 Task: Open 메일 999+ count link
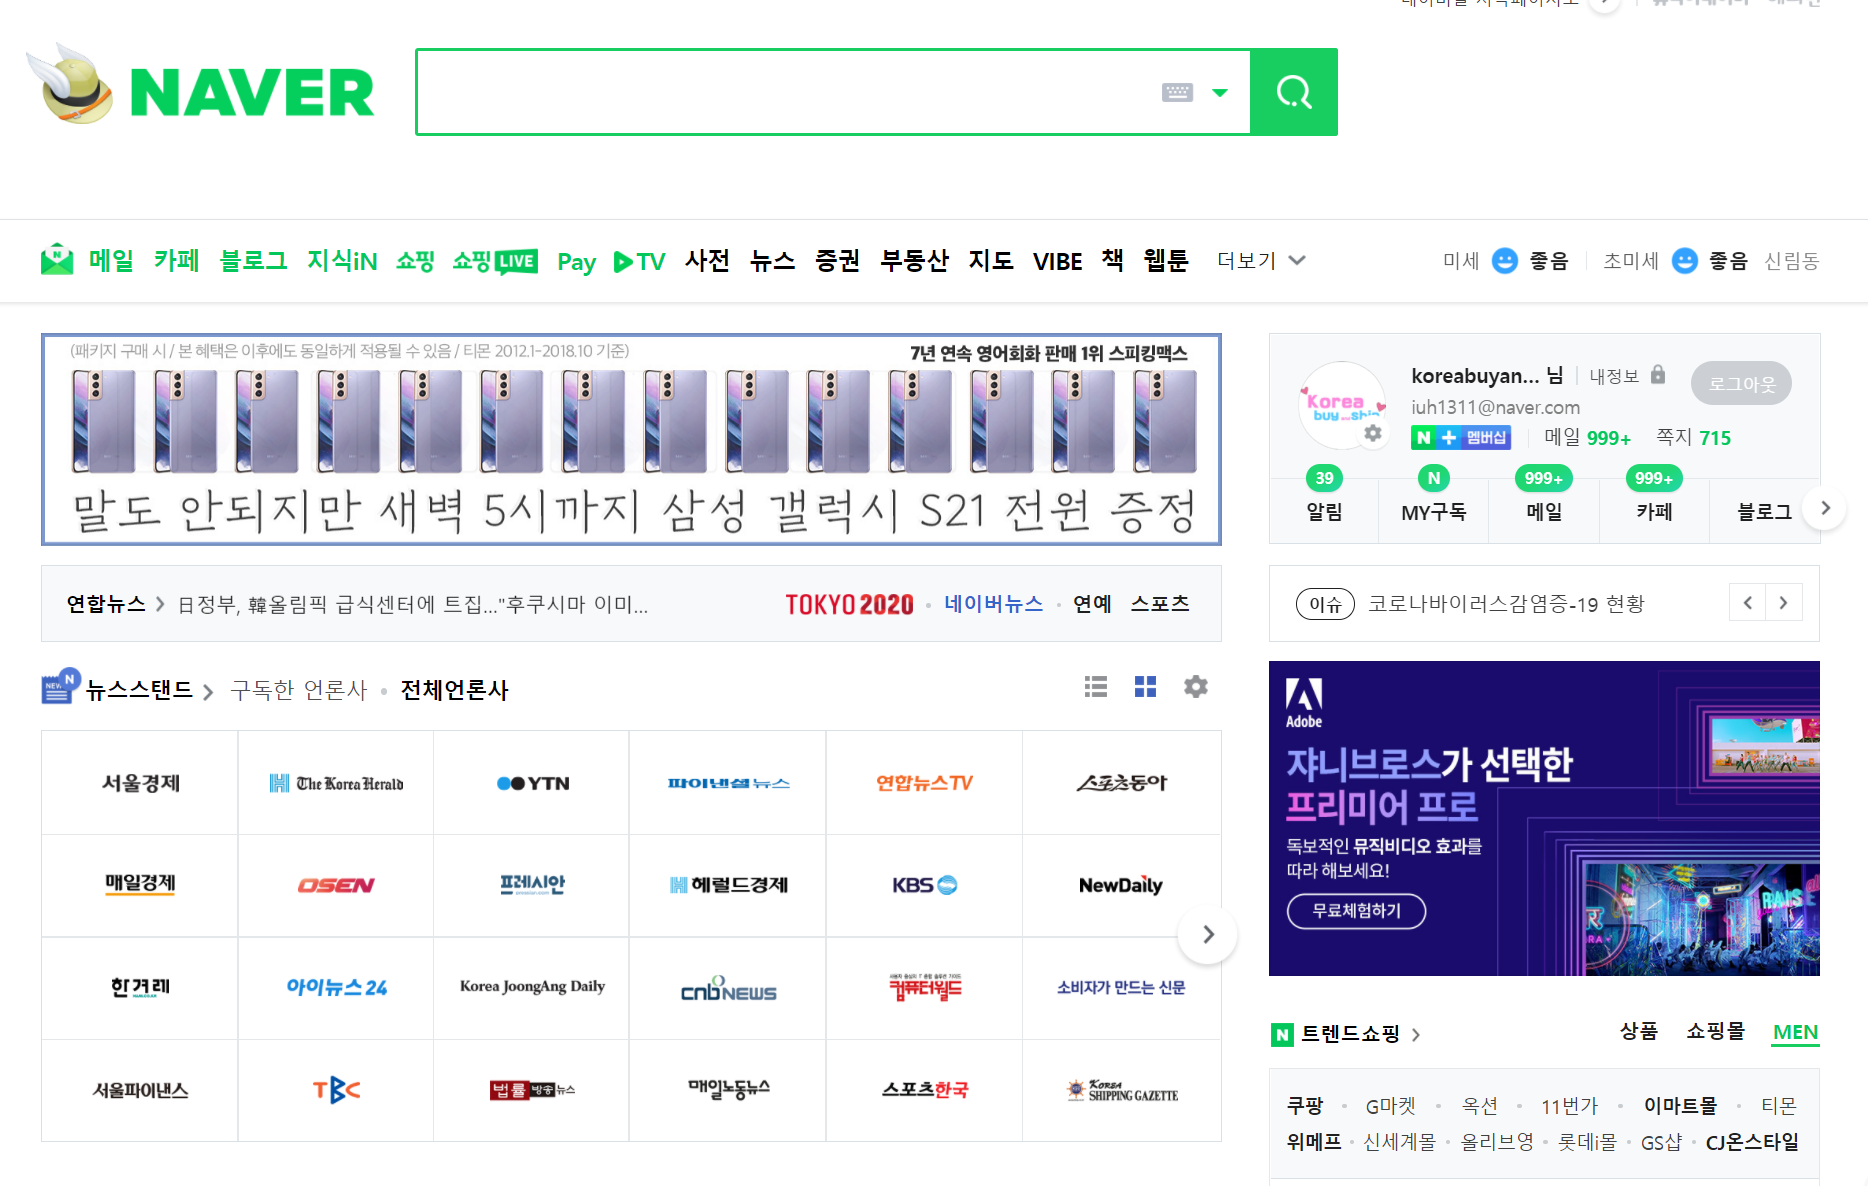[x=1587, y=438]
